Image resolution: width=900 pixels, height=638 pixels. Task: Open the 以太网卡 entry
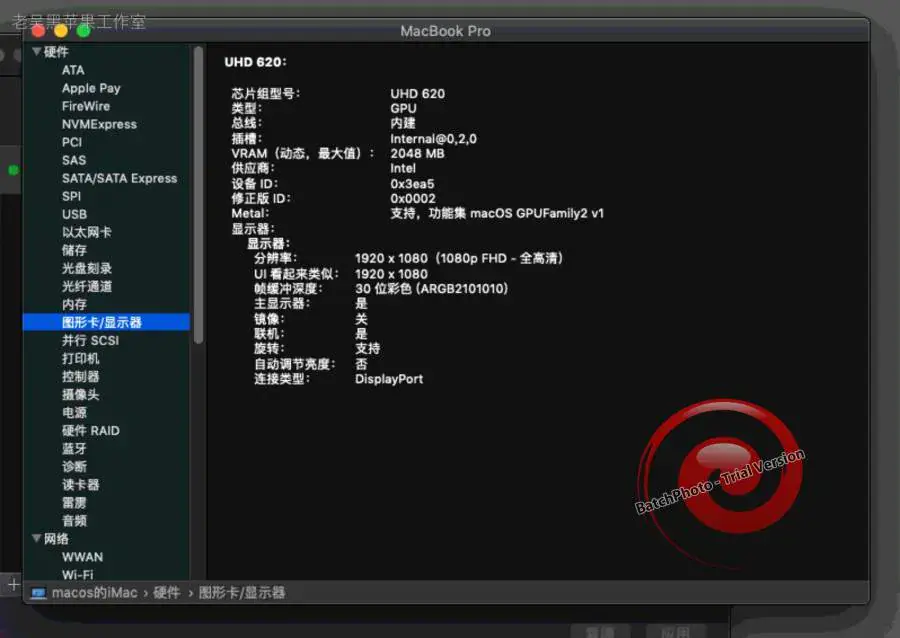(x=87, y=232)
